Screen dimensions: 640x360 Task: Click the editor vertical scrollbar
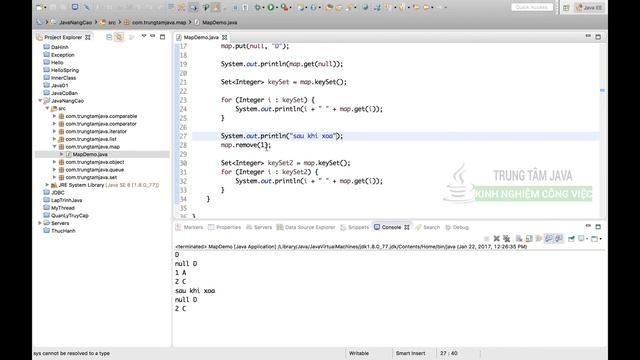click(x=602, y=131)
